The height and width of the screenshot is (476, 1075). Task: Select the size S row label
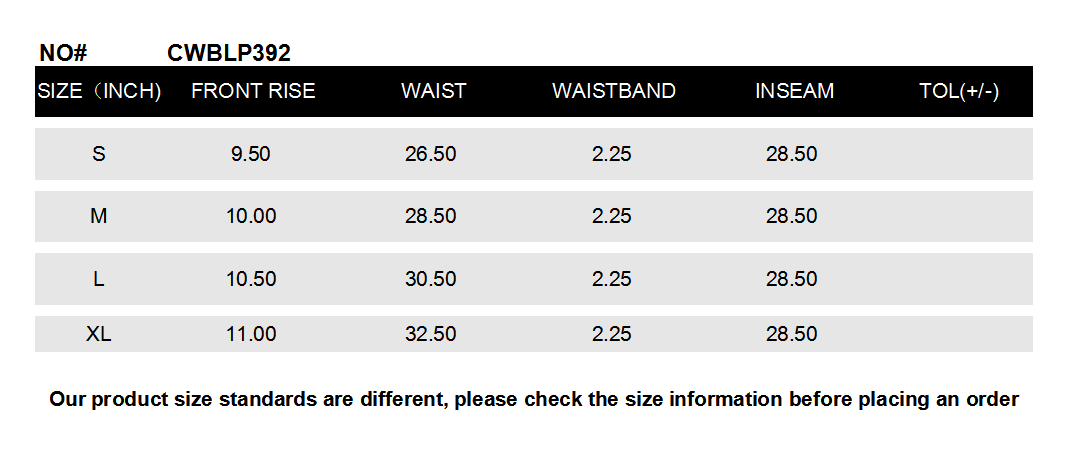click(x=99, y=154)
